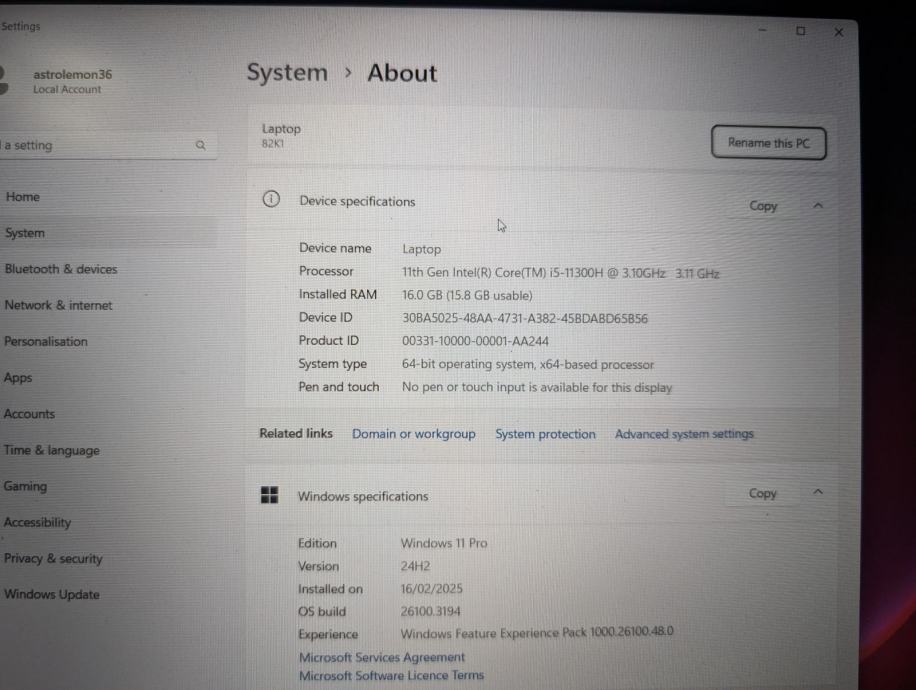Screen dimensions: 916x690
Task: Click the Device specifications info icon
Action: point(271,199)
